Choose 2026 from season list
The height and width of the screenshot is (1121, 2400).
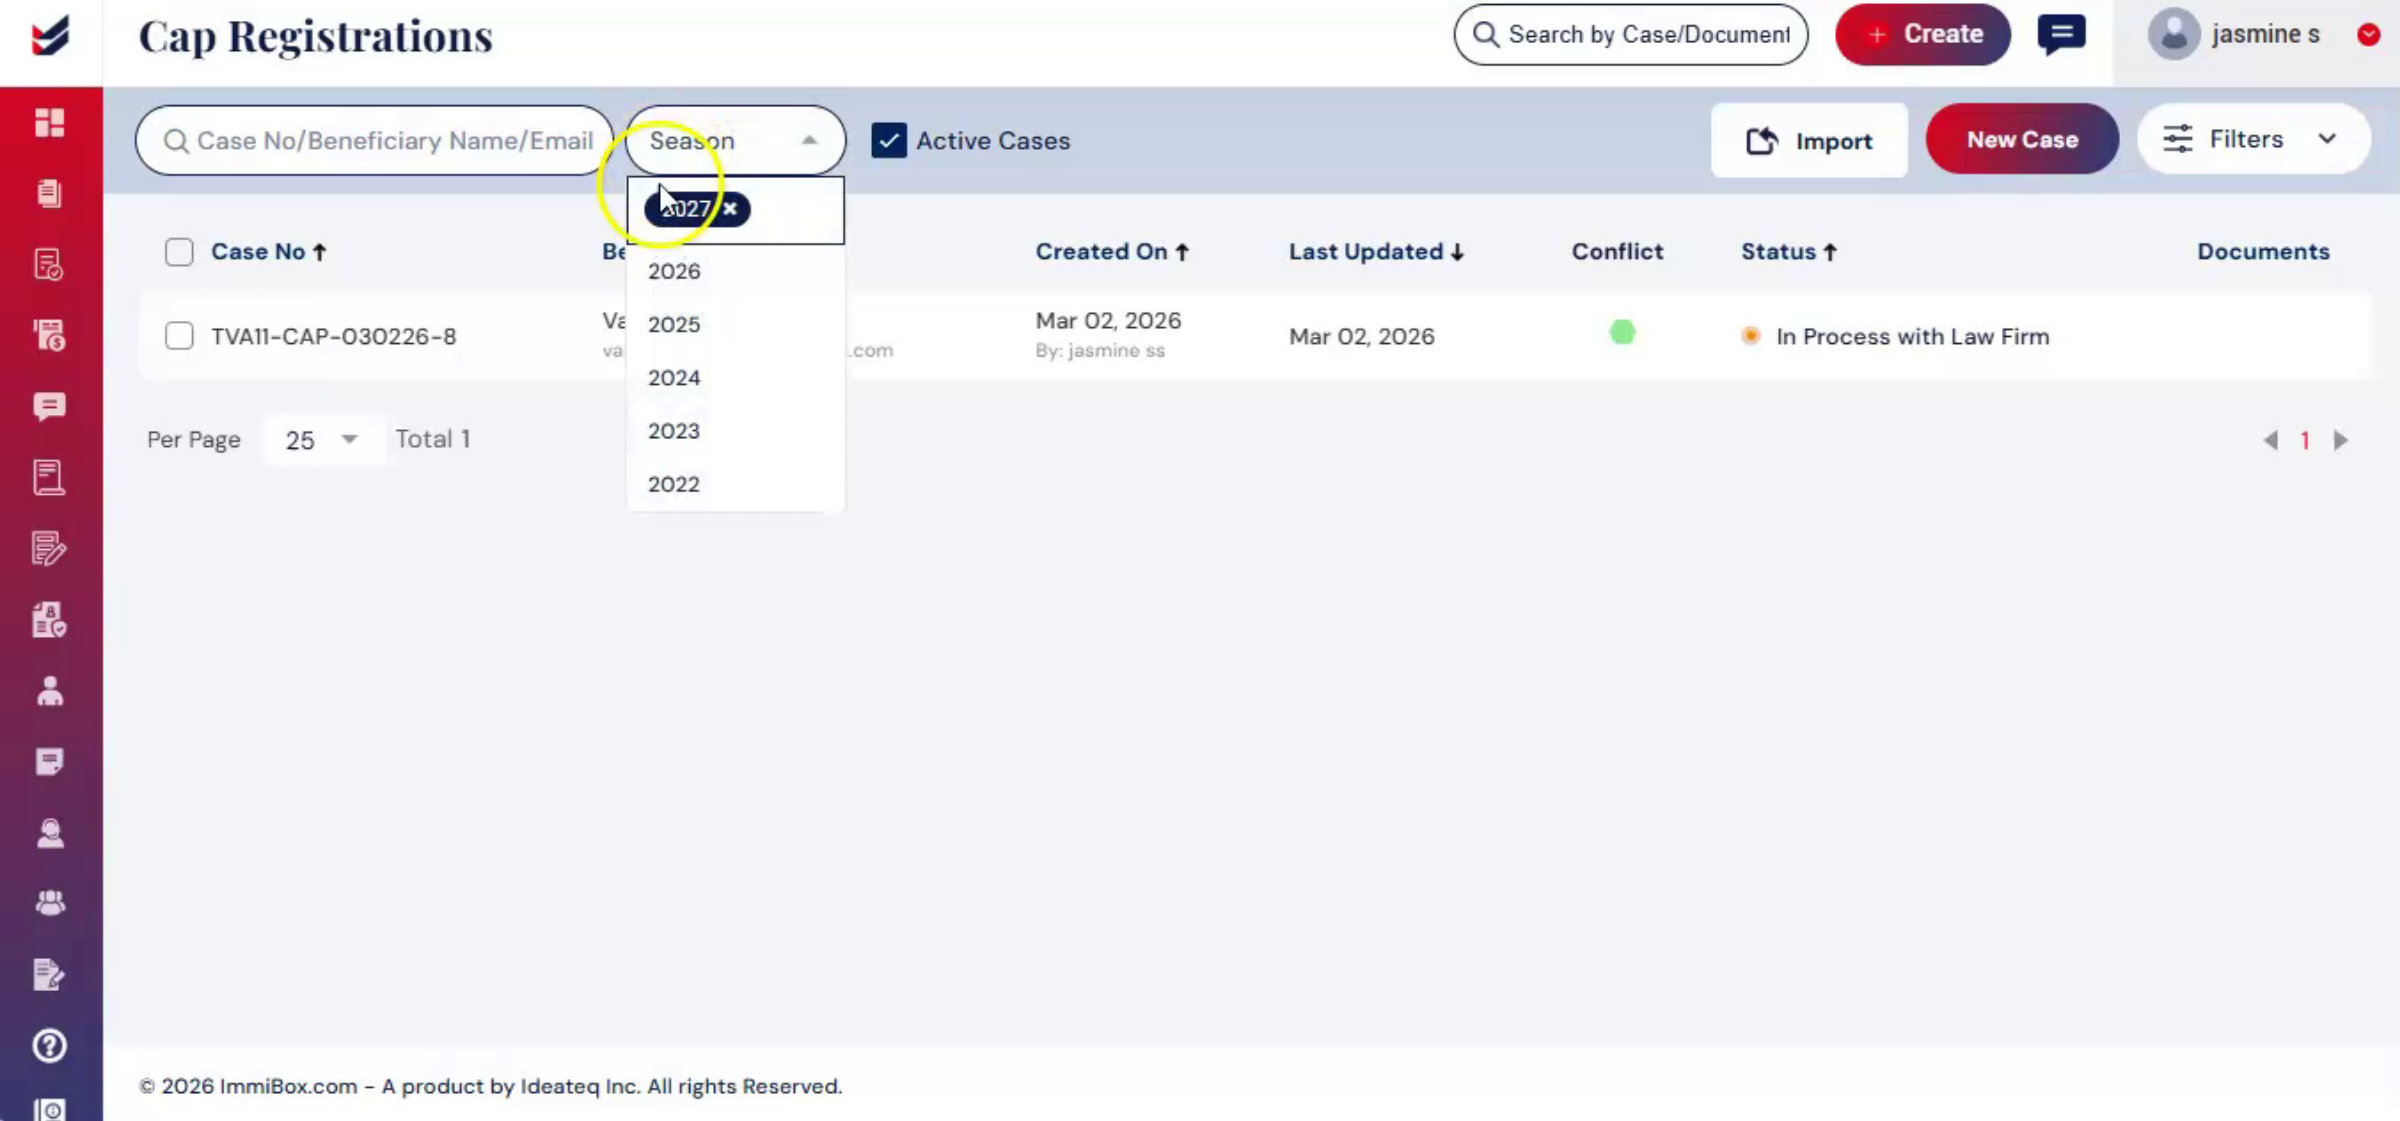[x=735, y=271]
